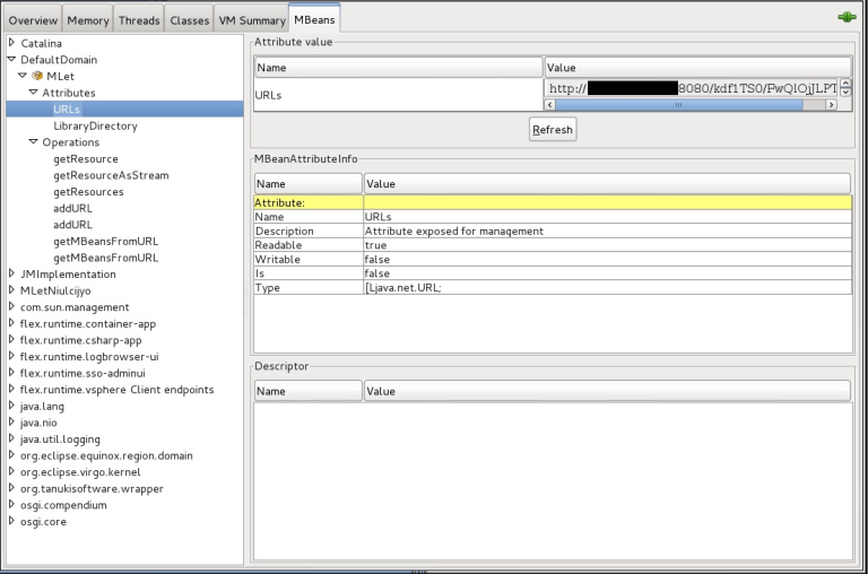Switch to the Overview tab
Viewport: 868px width, 574px height.
click(x=33, y=20)
